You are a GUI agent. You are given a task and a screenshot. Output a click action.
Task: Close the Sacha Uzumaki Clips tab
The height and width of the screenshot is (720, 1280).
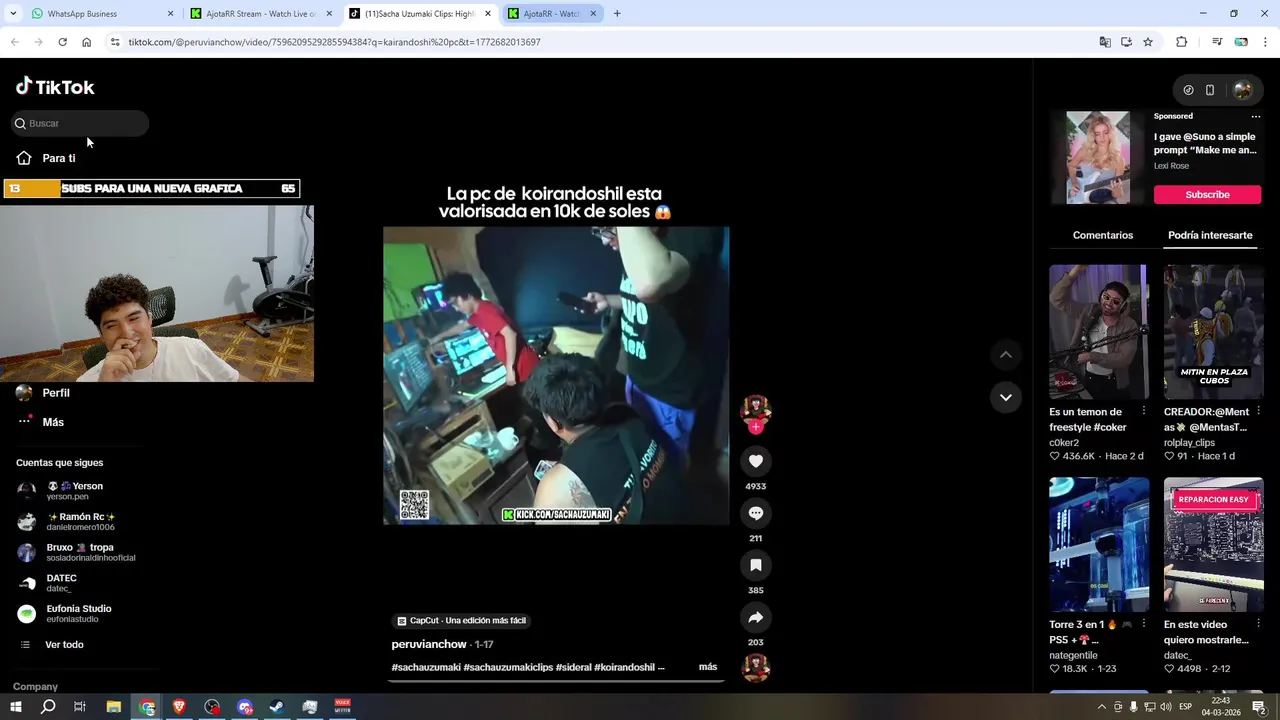point(488,14)
